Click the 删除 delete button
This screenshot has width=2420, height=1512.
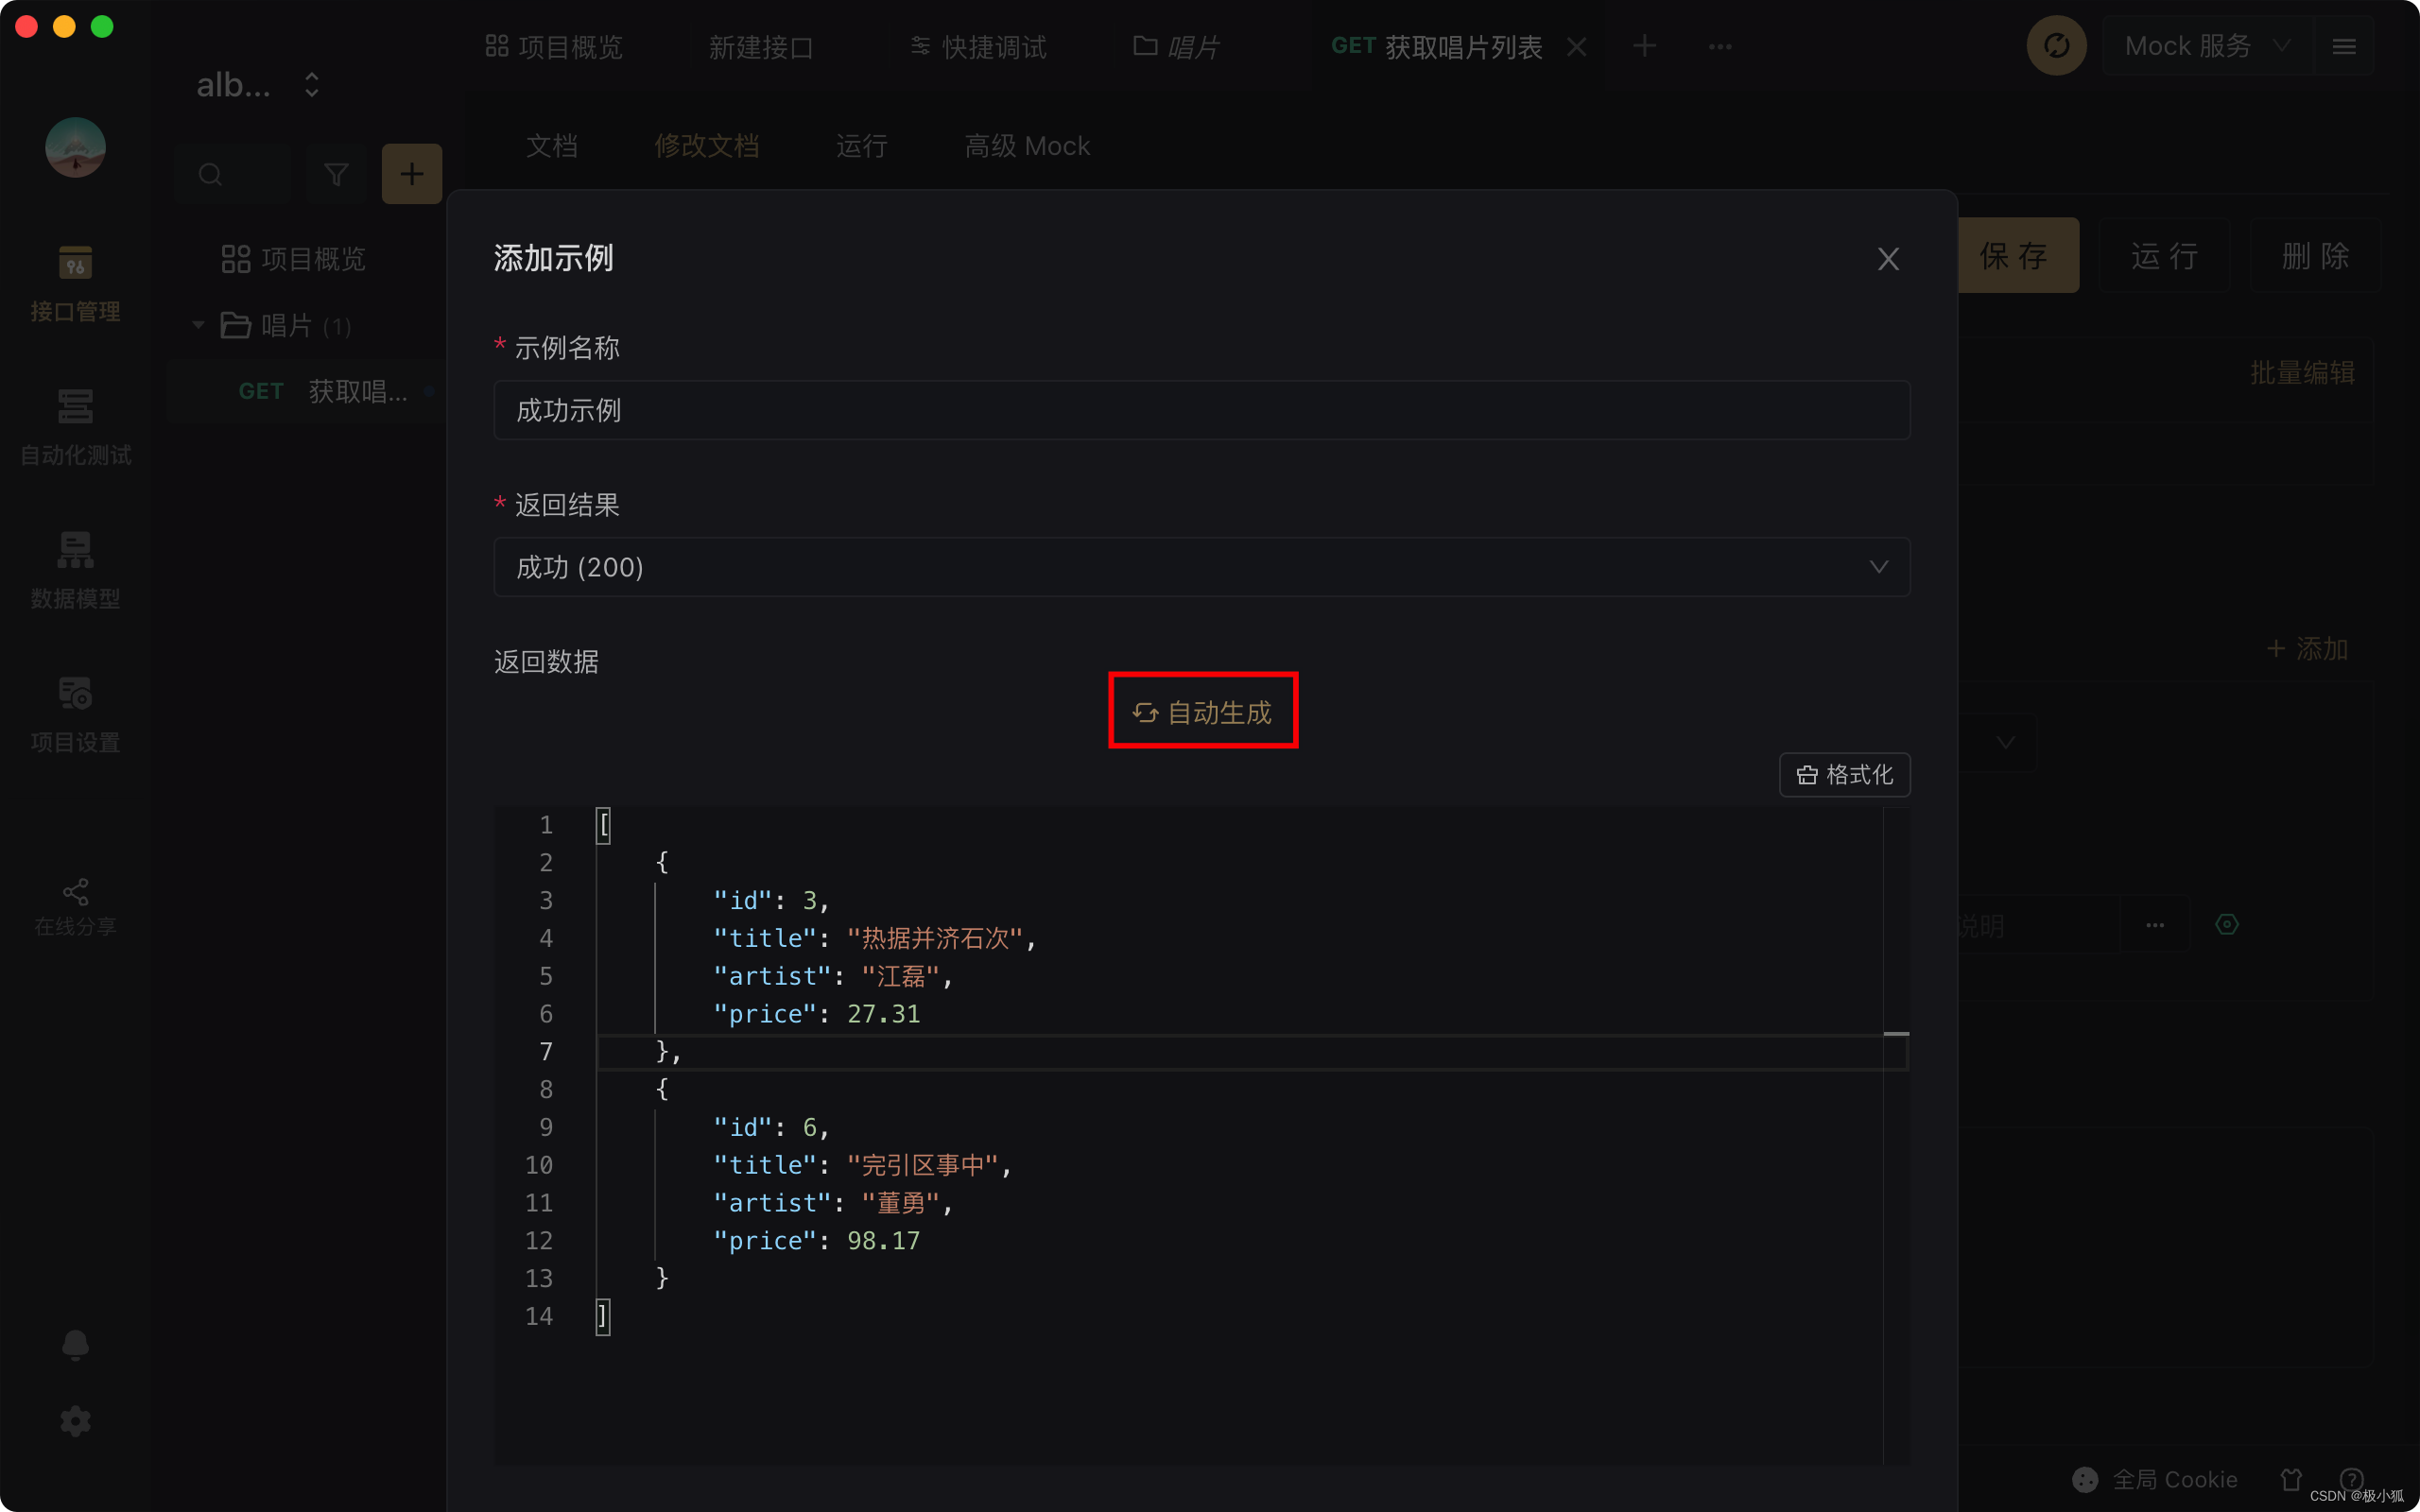point(2316,255)
